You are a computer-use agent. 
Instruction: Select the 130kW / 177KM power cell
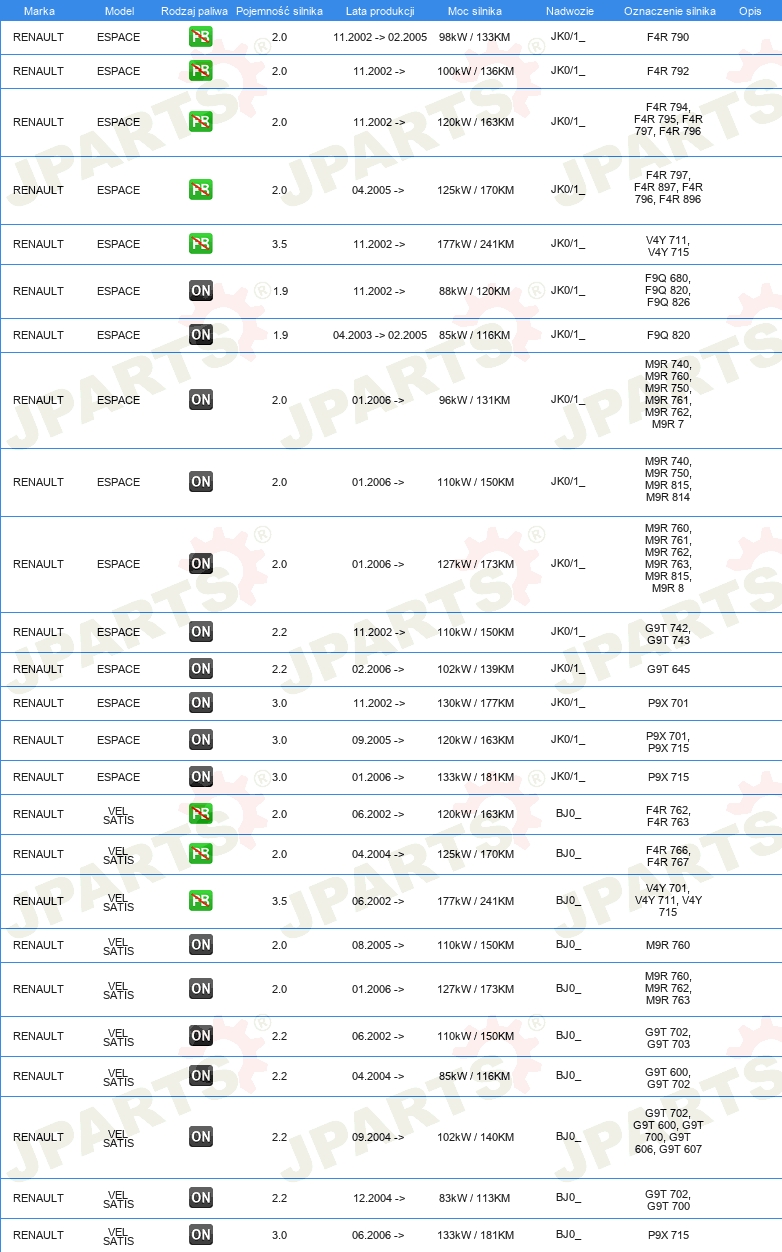click(476, 703)
